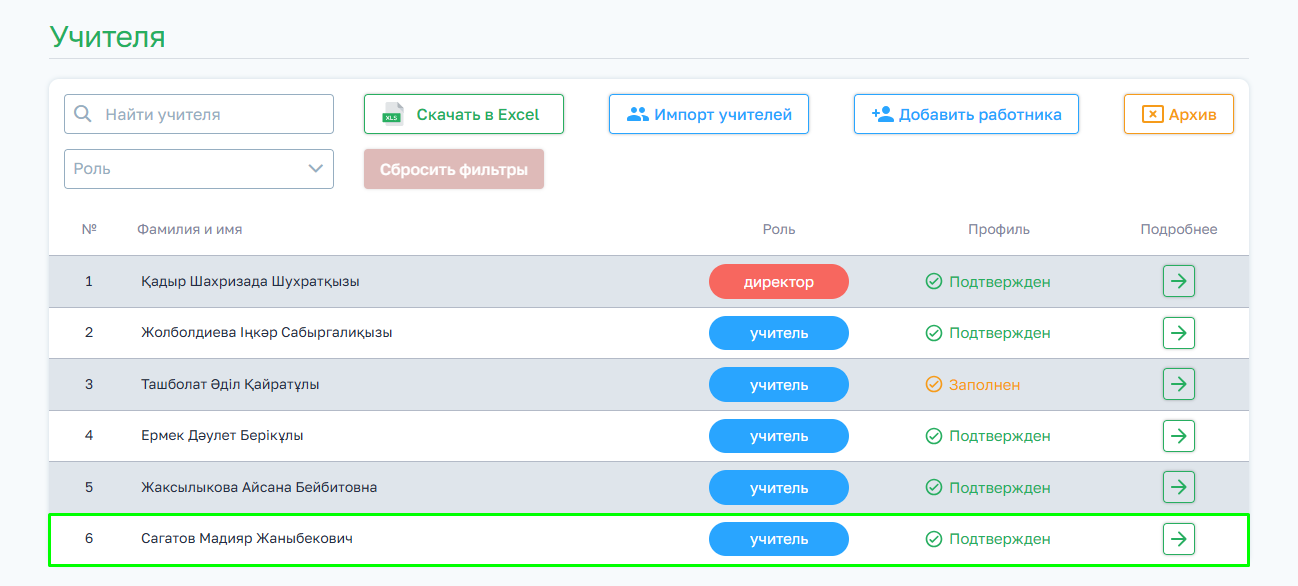Screen dimensions: 1298x586
Task: Open details arrow for Сагатов Мадияр
Action: (1179, 539)
